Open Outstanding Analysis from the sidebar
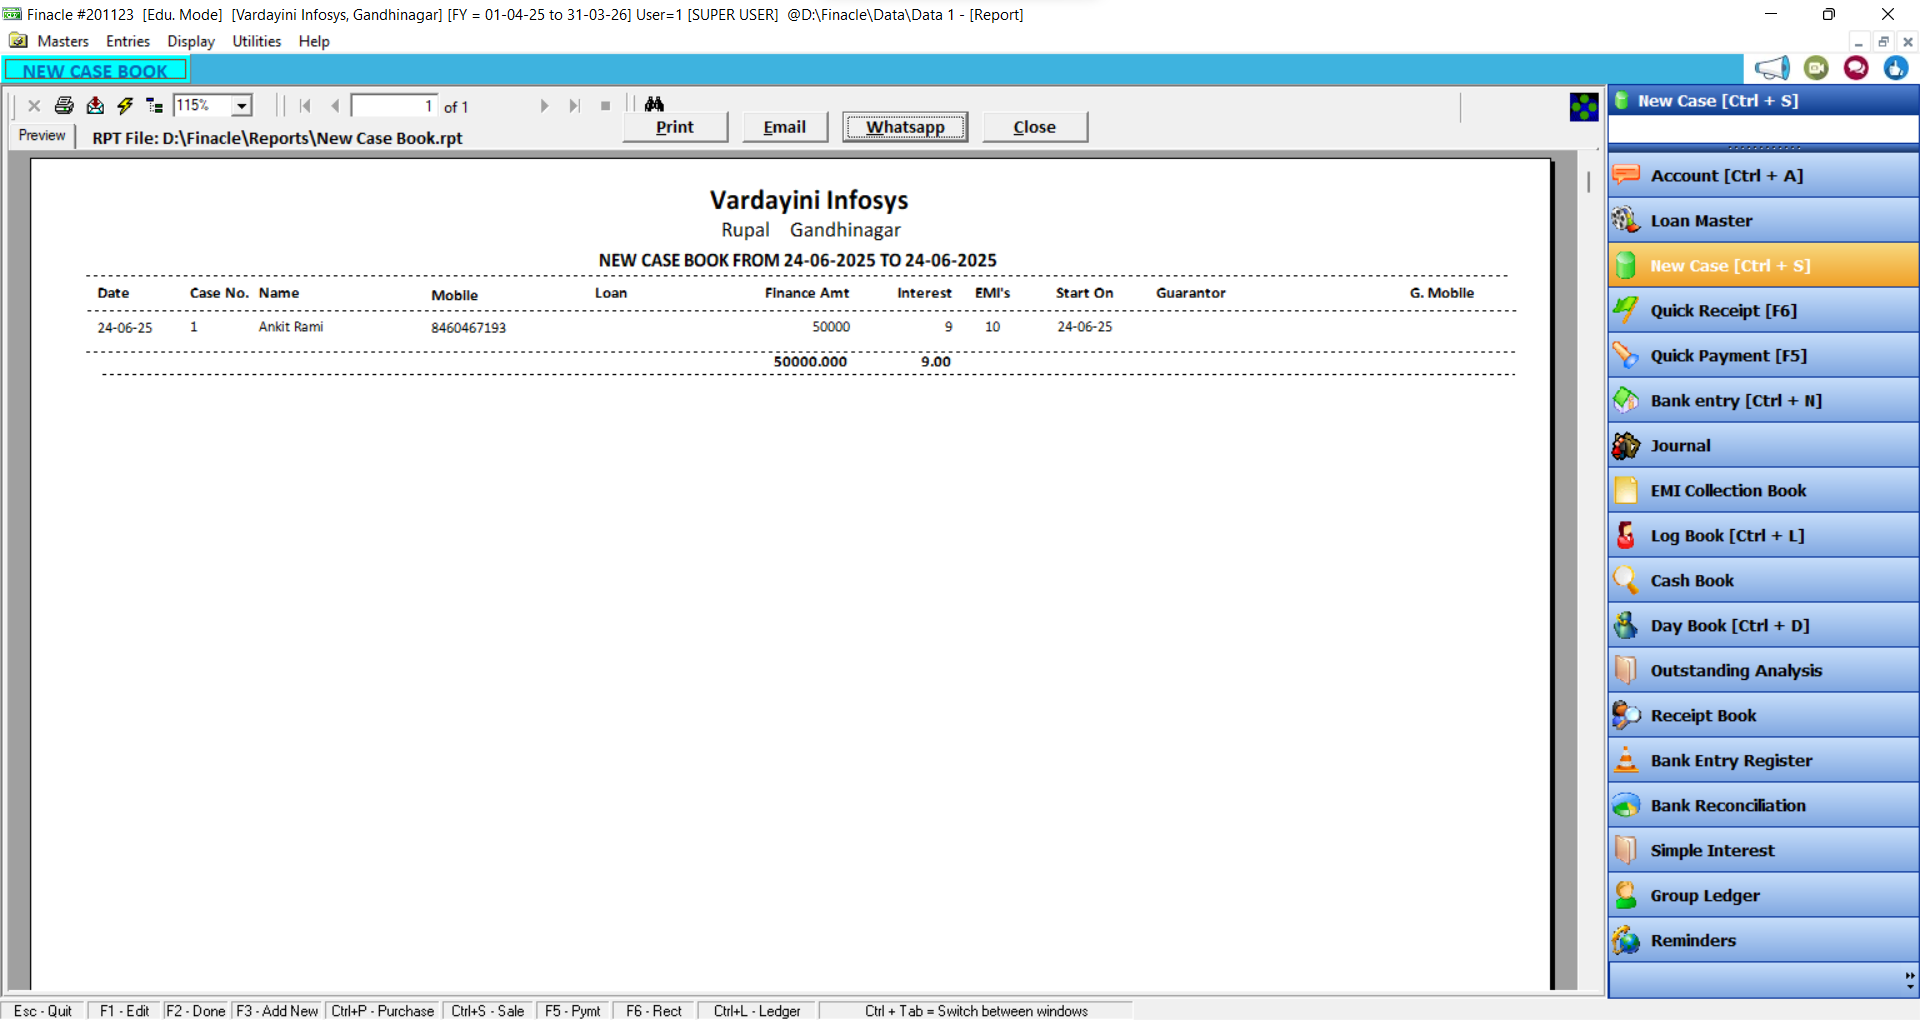The height and width of the screenshot is (1020, 1920). point(1735,670)
